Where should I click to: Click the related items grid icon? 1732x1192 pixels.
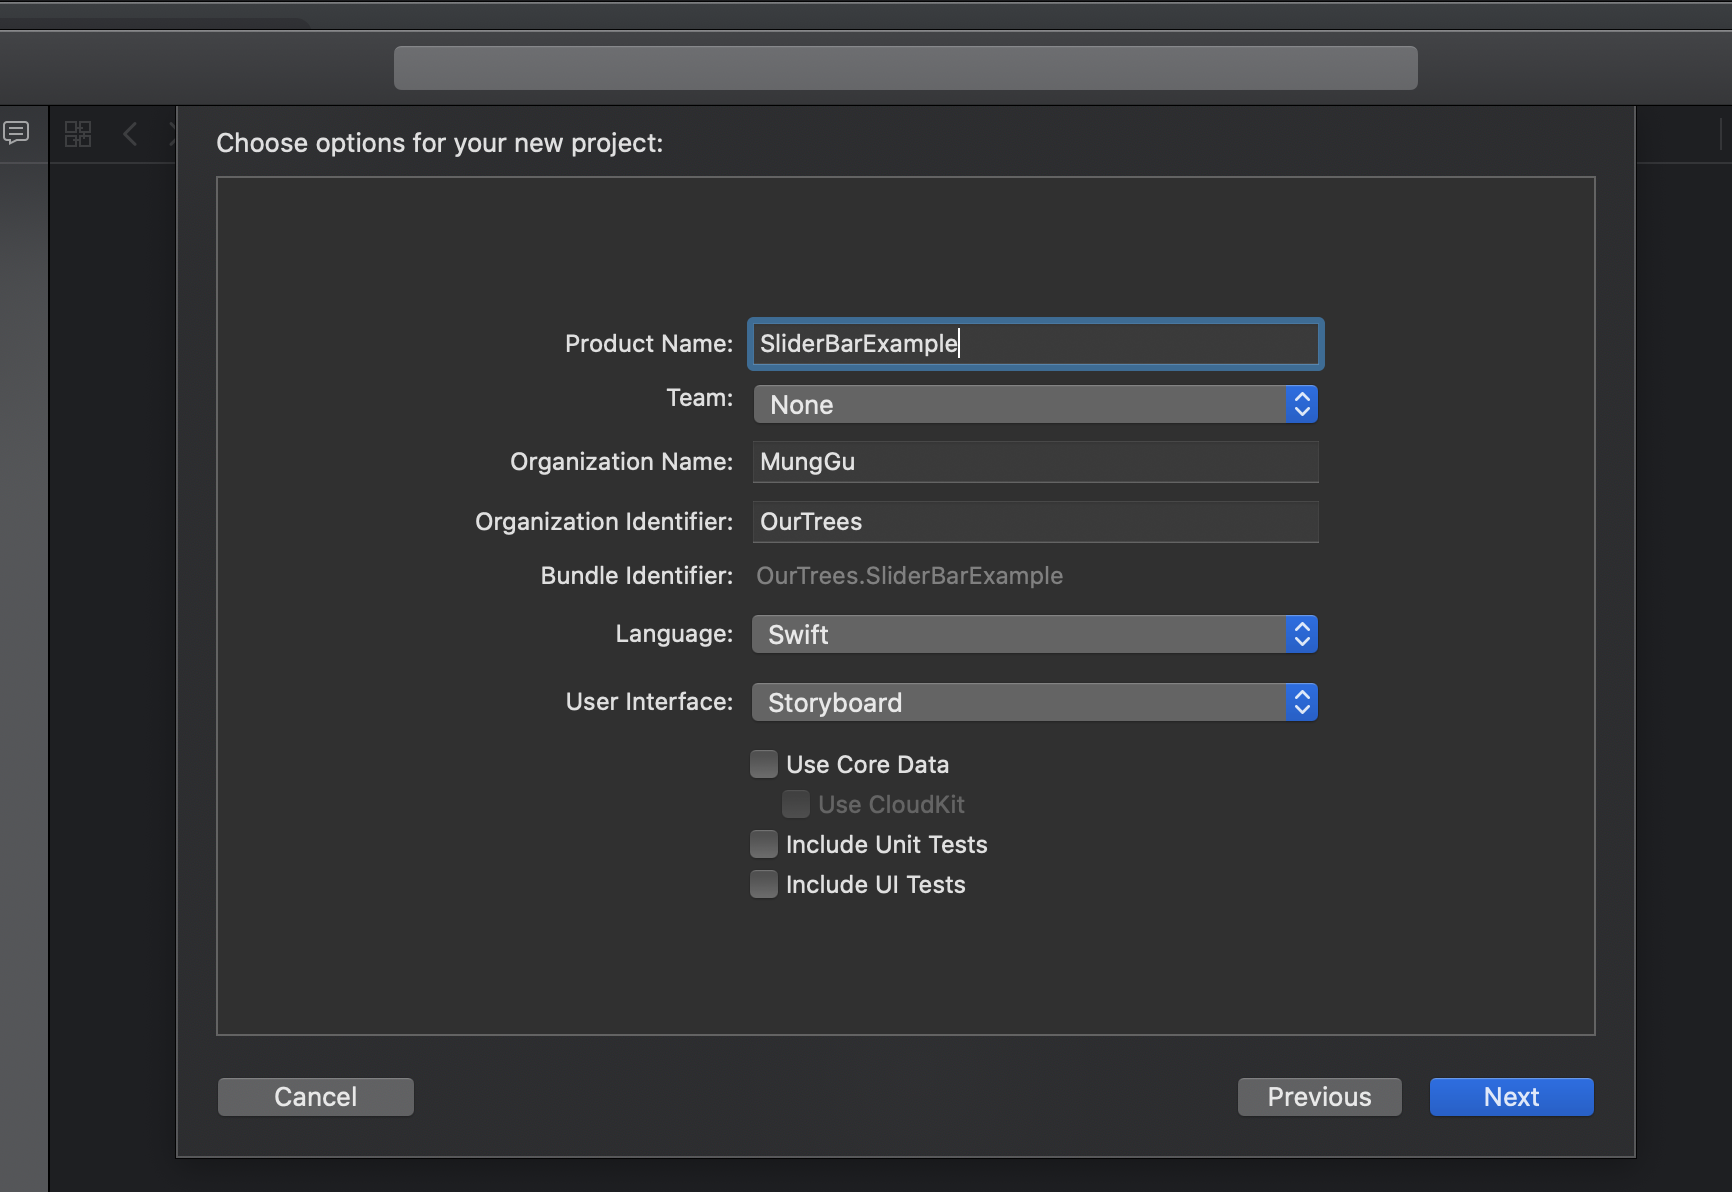tap(78, 134)
